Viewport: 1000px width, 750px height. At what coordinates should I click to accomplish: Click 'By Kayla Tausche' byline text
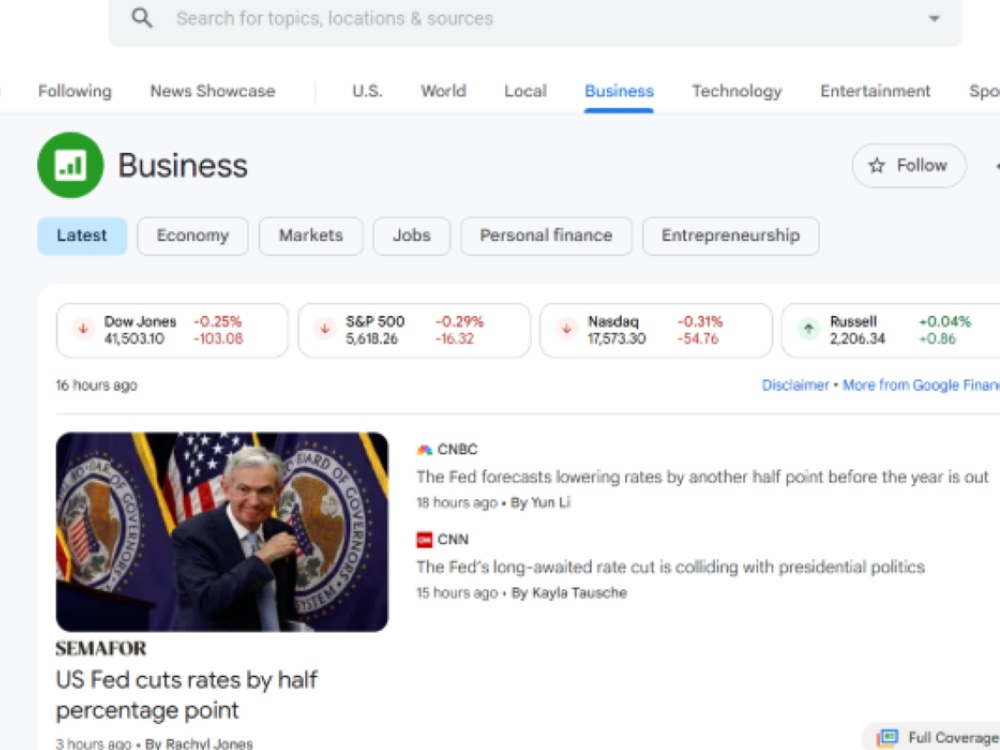click(x=569, y=593)
